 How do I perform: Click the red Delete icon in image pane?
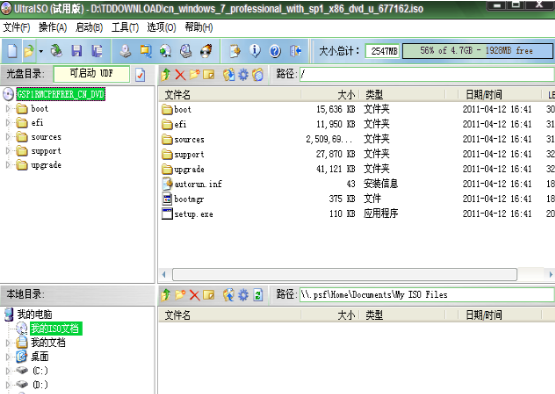click(x=180, y=74)
